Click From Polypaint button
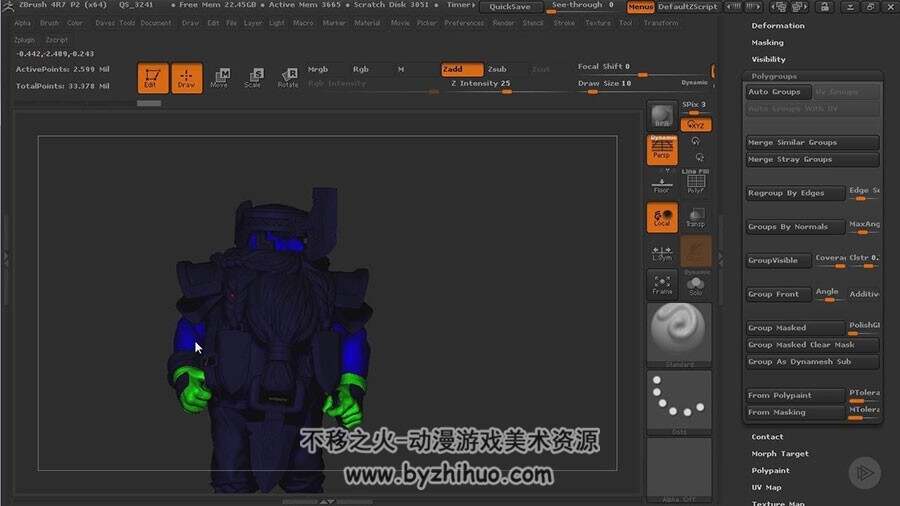Image resolution: width=900 pixels, height=506 pixels. (795, 395)
